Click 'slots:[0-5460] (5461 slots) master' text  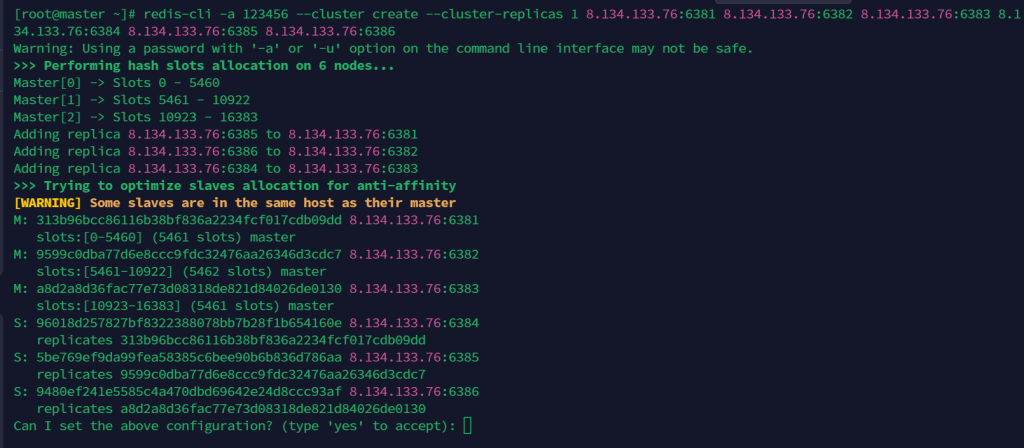(166, 237)
